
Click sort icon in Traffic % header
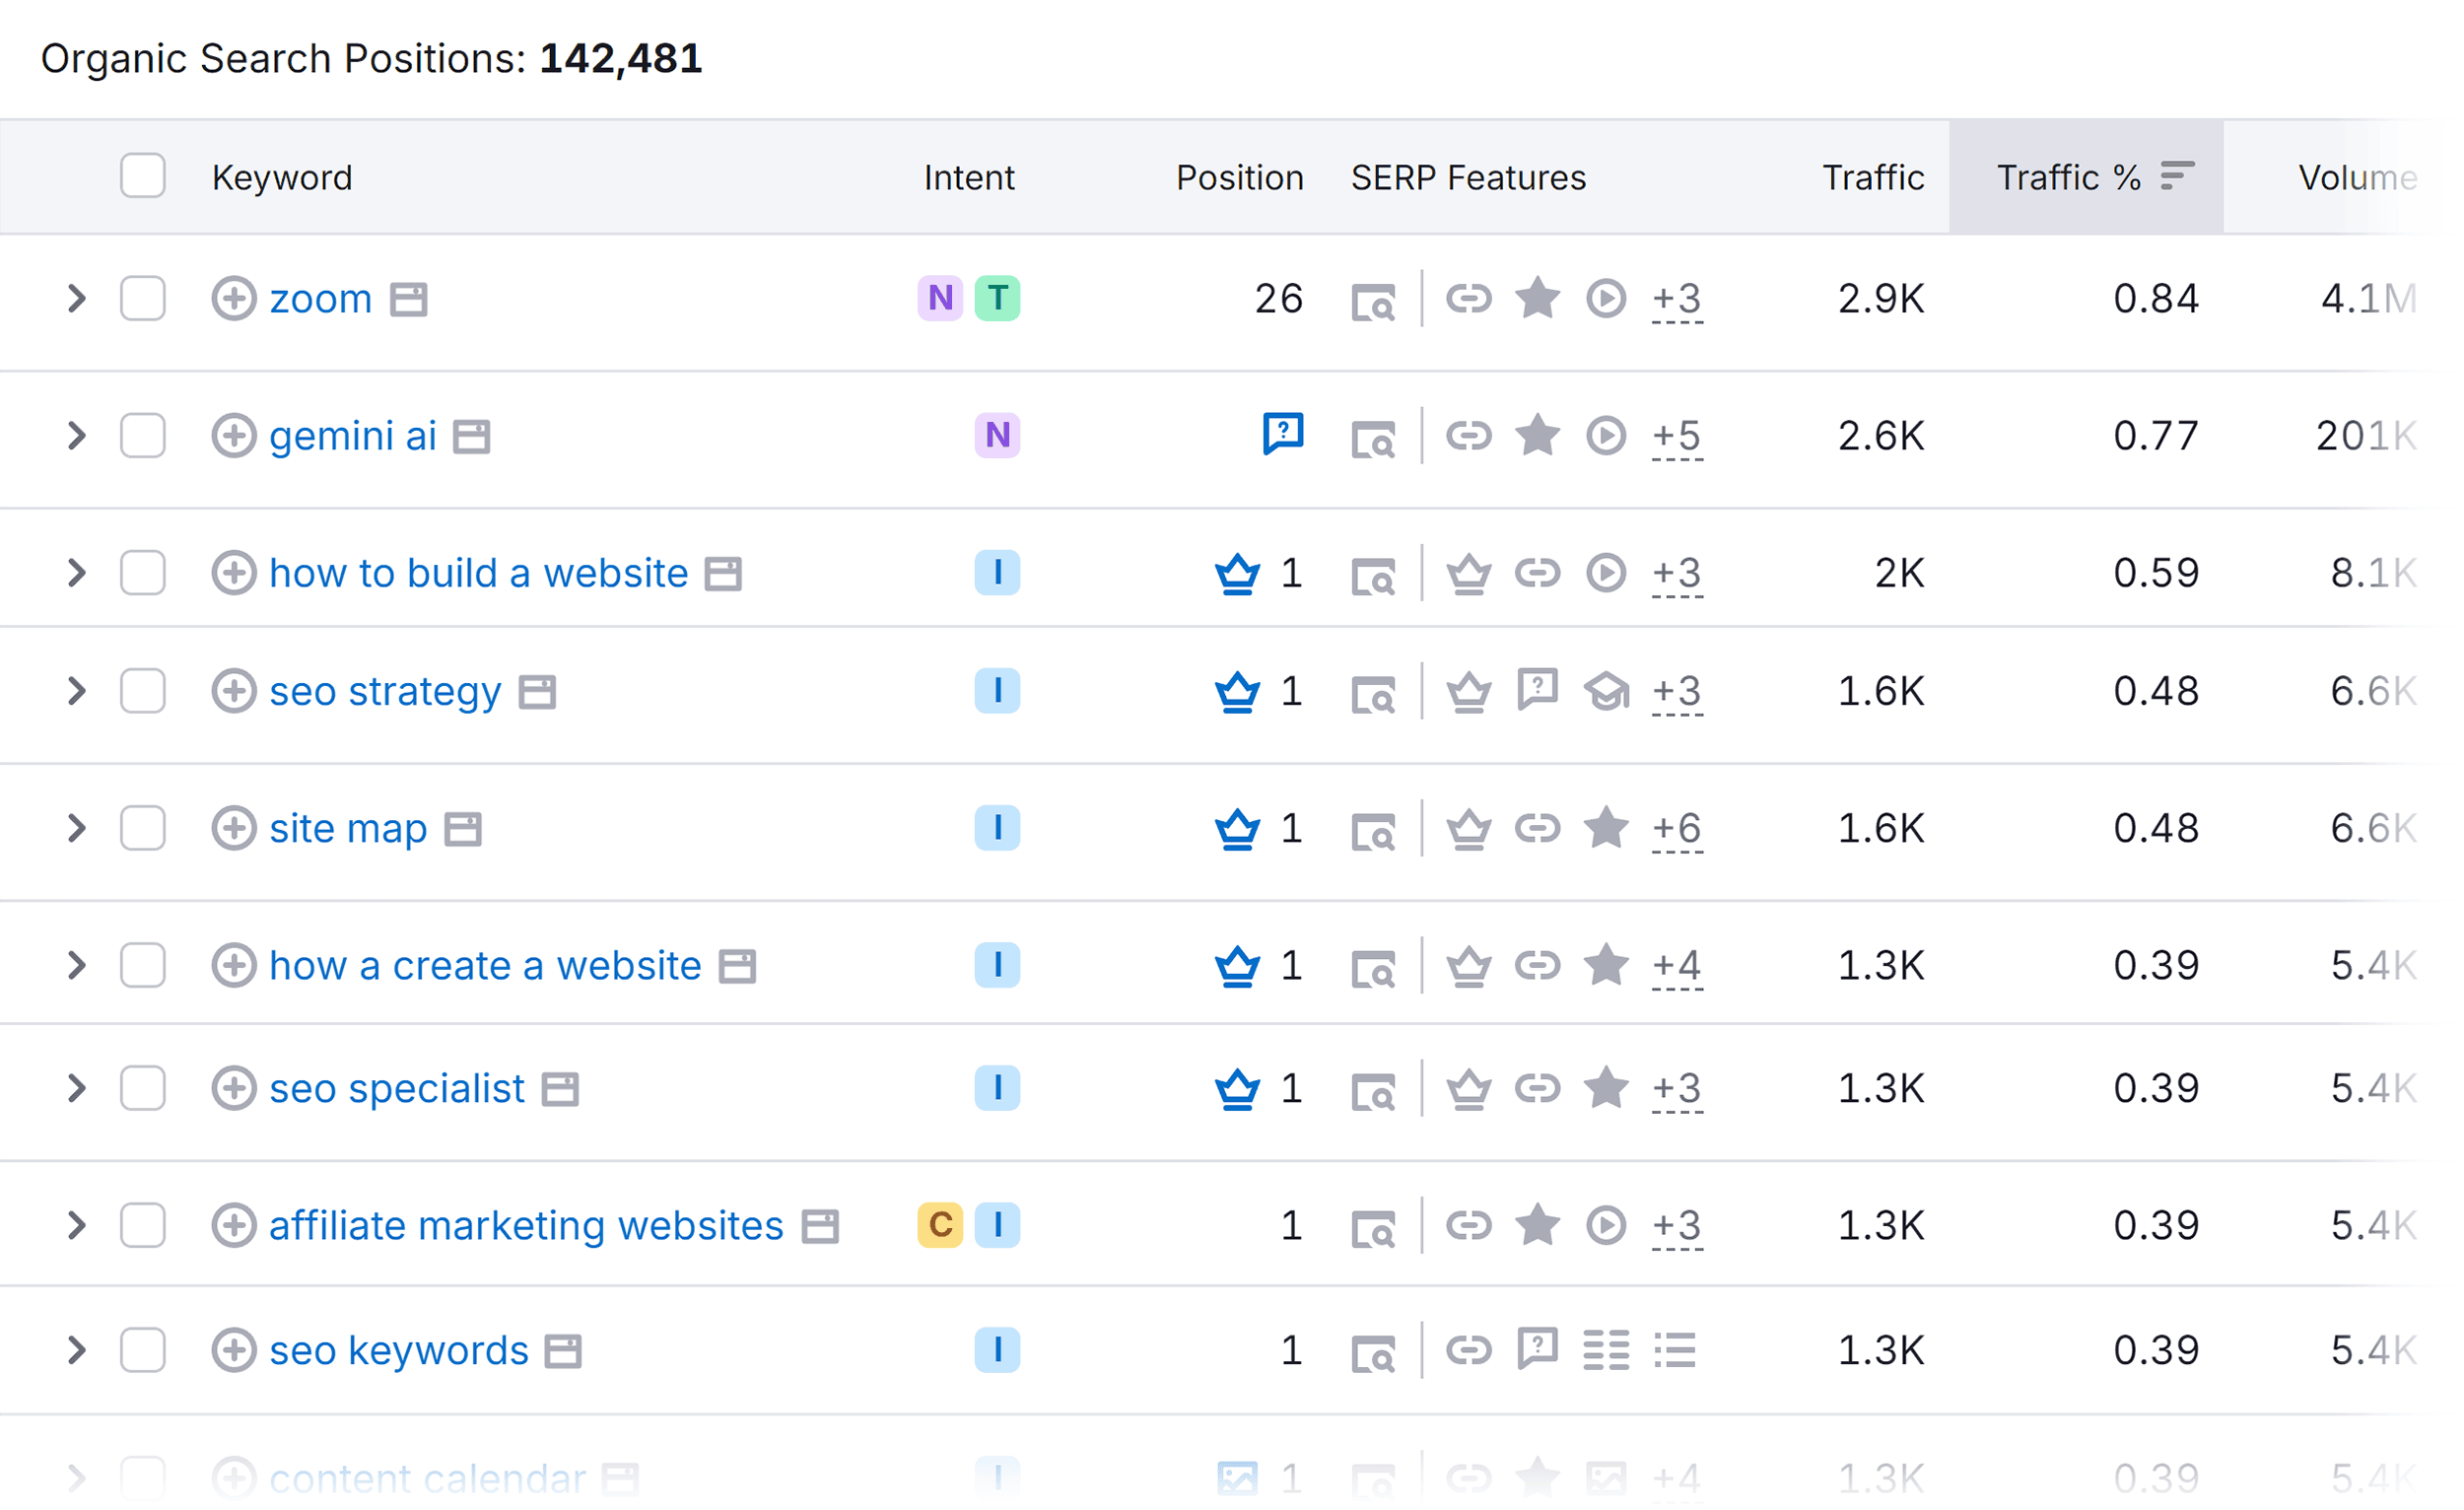pos(2177,176)
